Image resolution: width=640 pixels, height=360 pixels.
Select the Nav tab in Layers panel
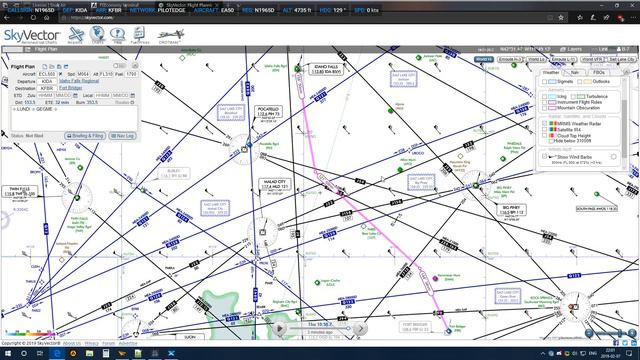tap(575, 73)
